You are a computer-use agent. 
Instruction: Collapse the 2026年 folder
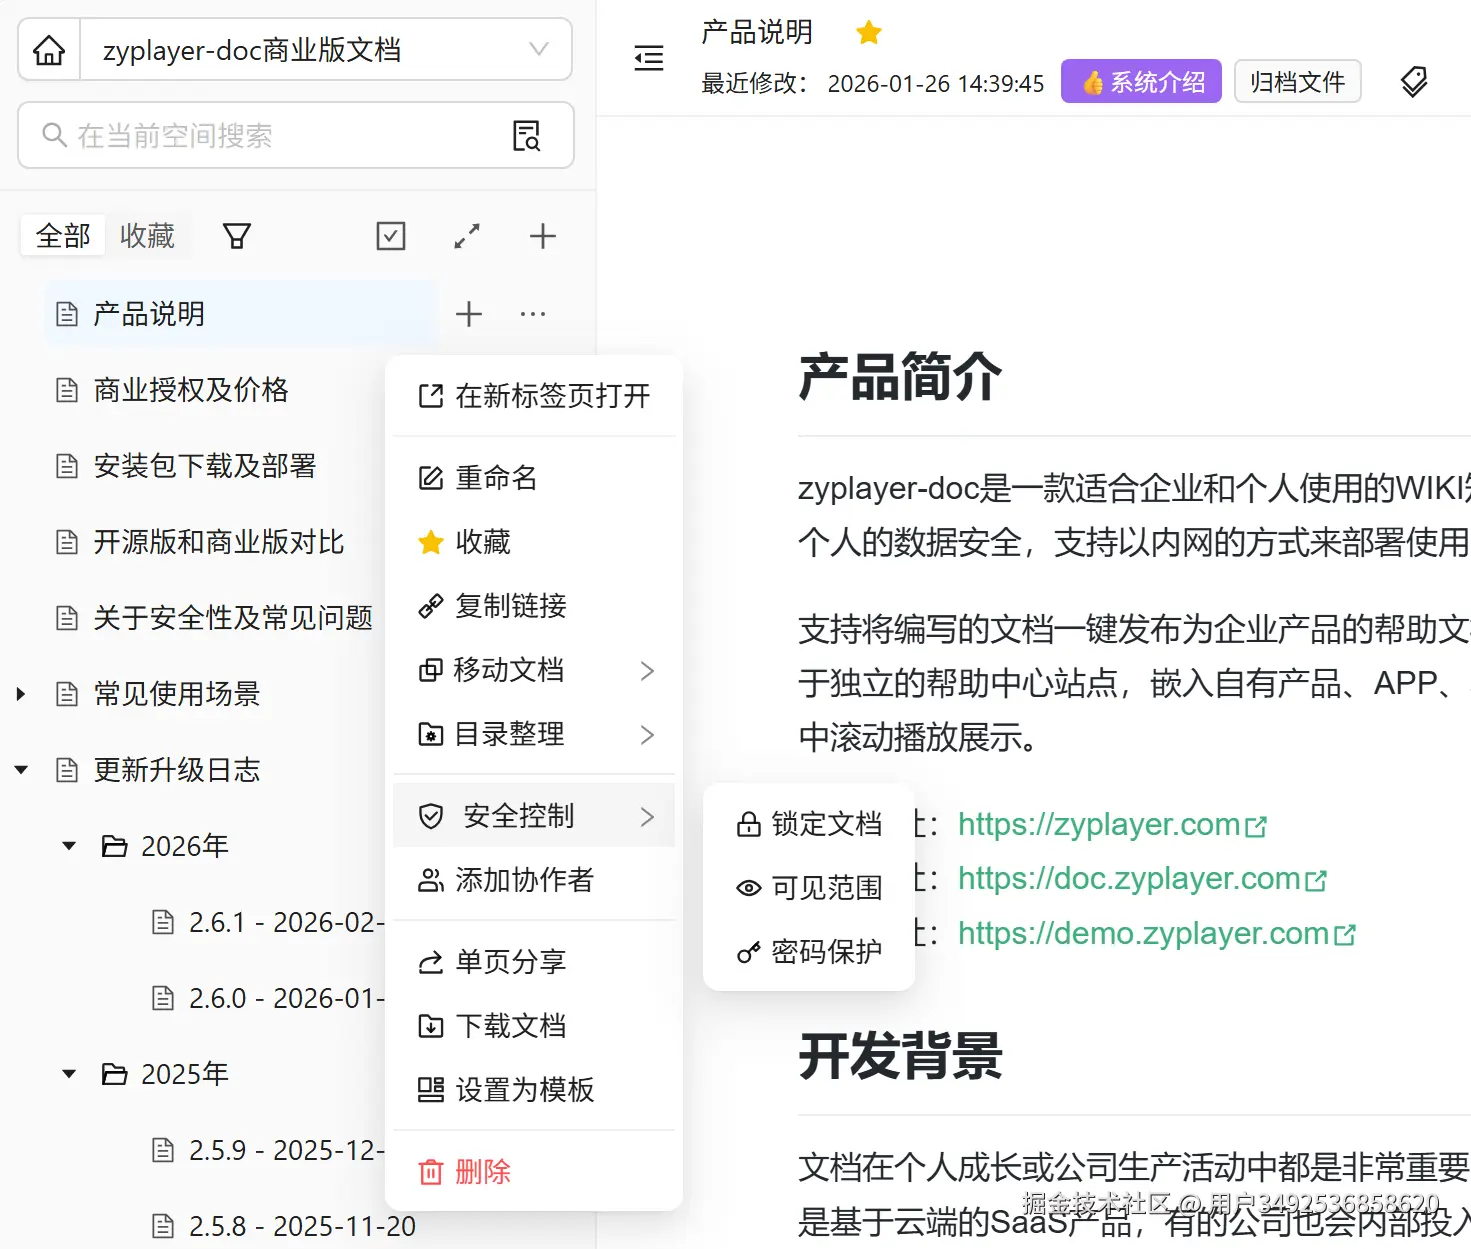pyautogui.click(x=69, y=846)
